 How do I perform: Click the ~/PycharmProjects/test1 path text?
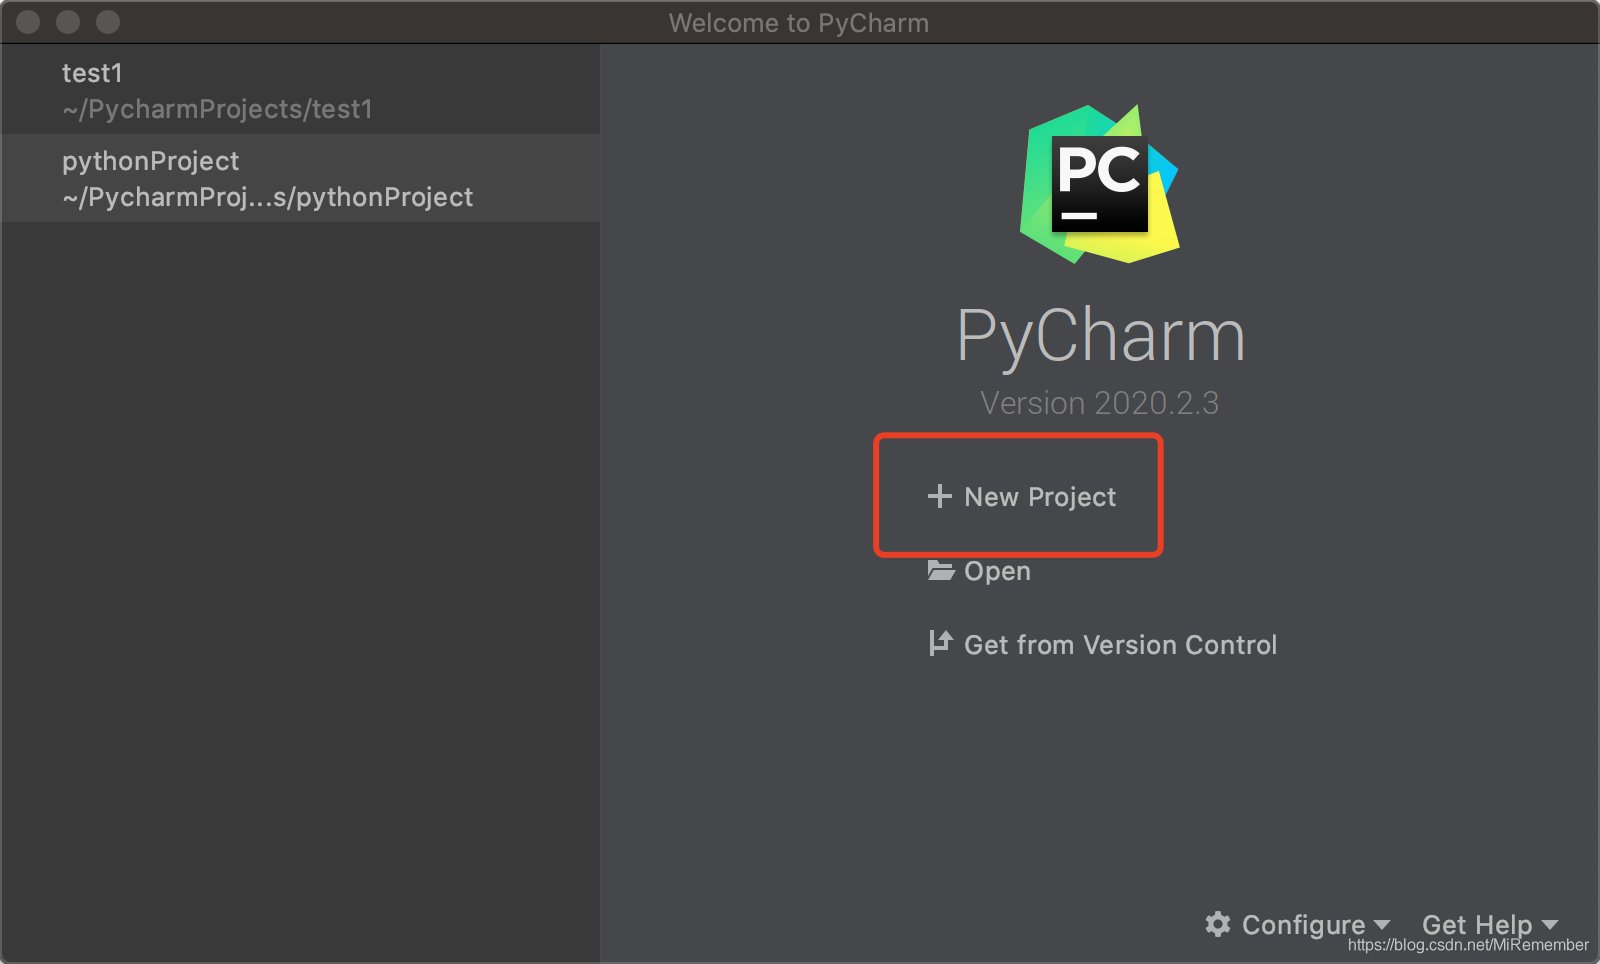217,109
